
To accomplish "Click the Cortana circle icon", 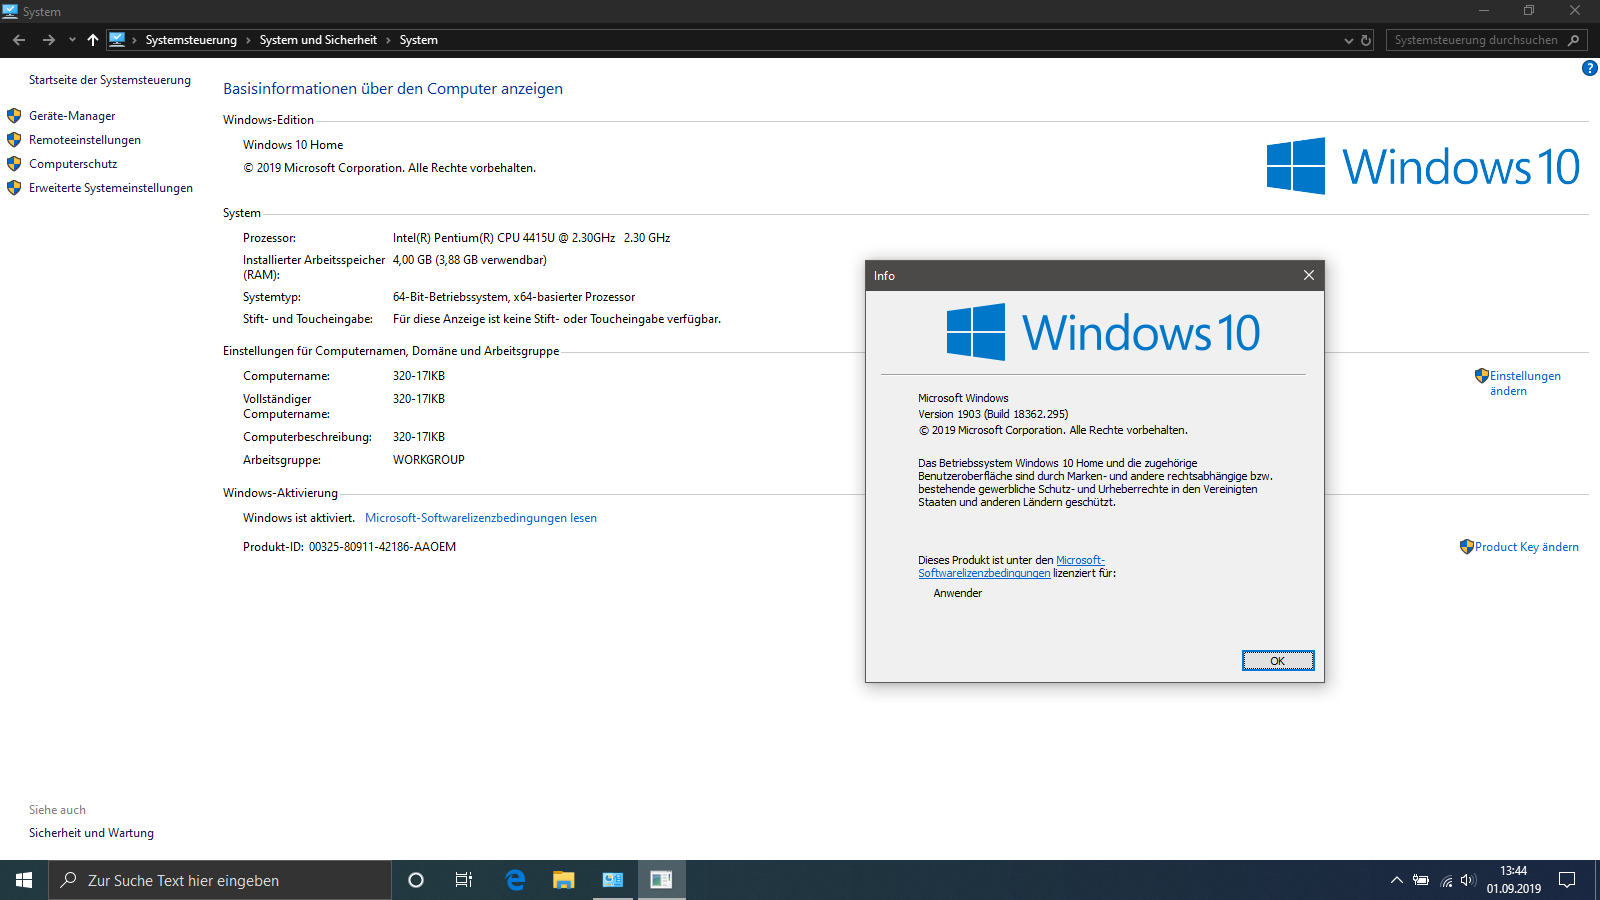I will tap(416, 880).
